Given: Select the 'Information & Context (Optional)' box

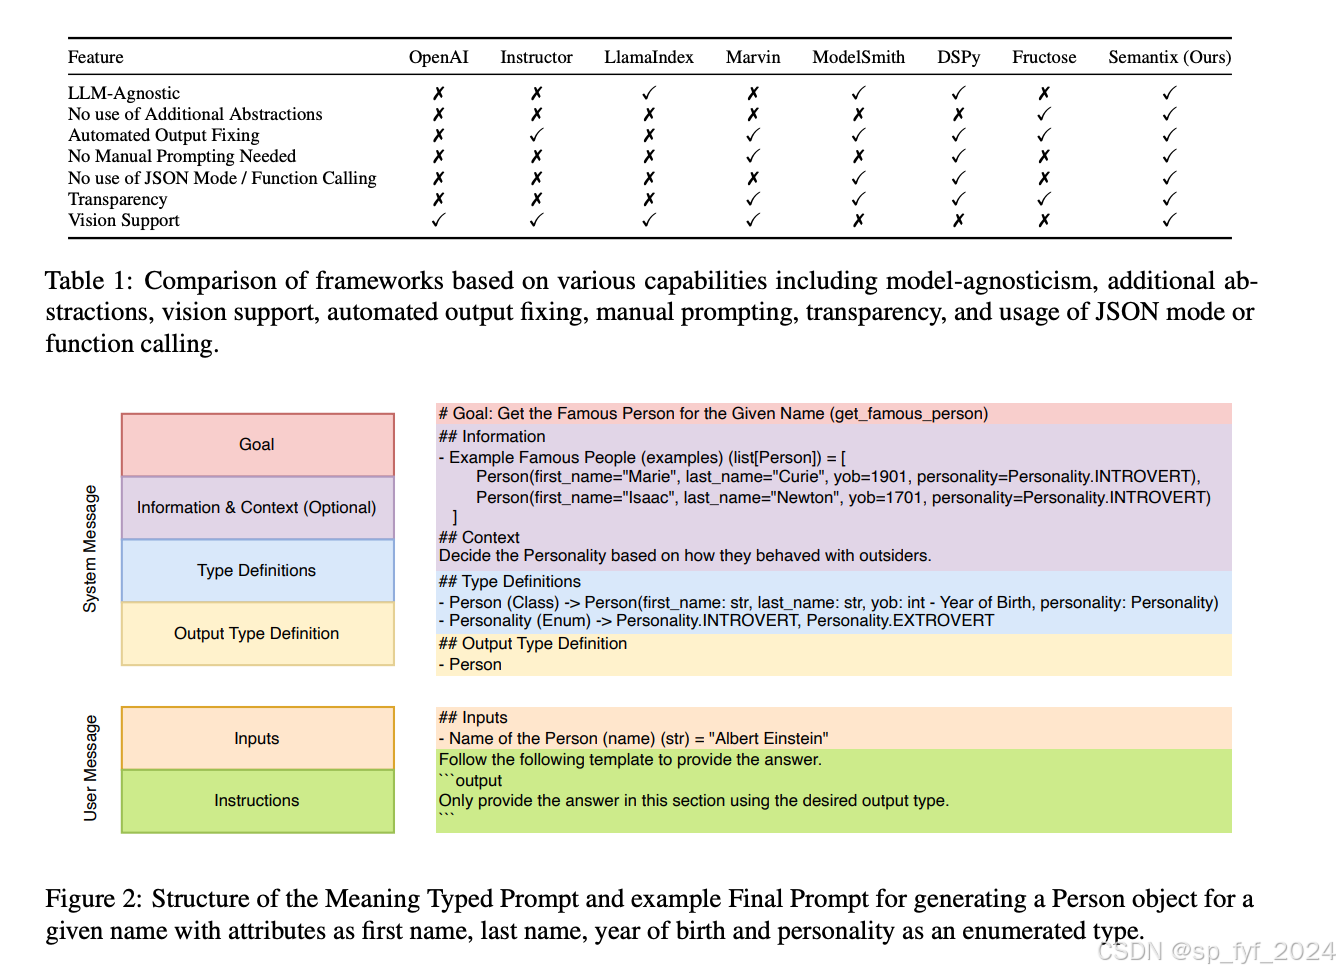Looking at the screenshot, I should point(257,508).
